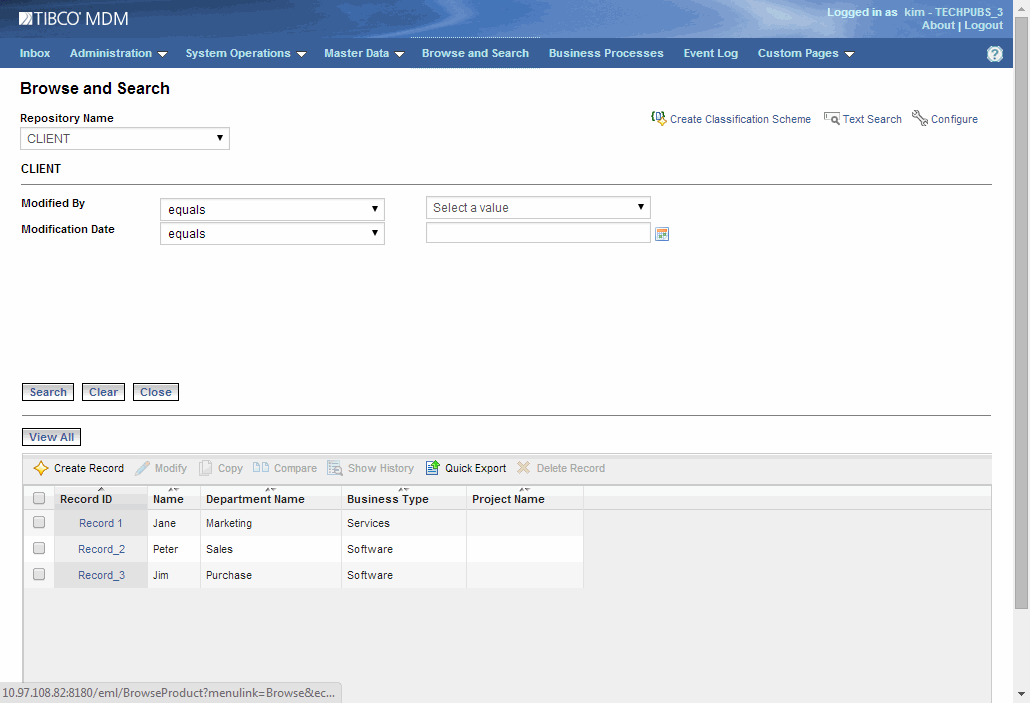1030x703 pixels.
Task: Click the Create Classification Scheme icon
Action: tap(658, 118)
